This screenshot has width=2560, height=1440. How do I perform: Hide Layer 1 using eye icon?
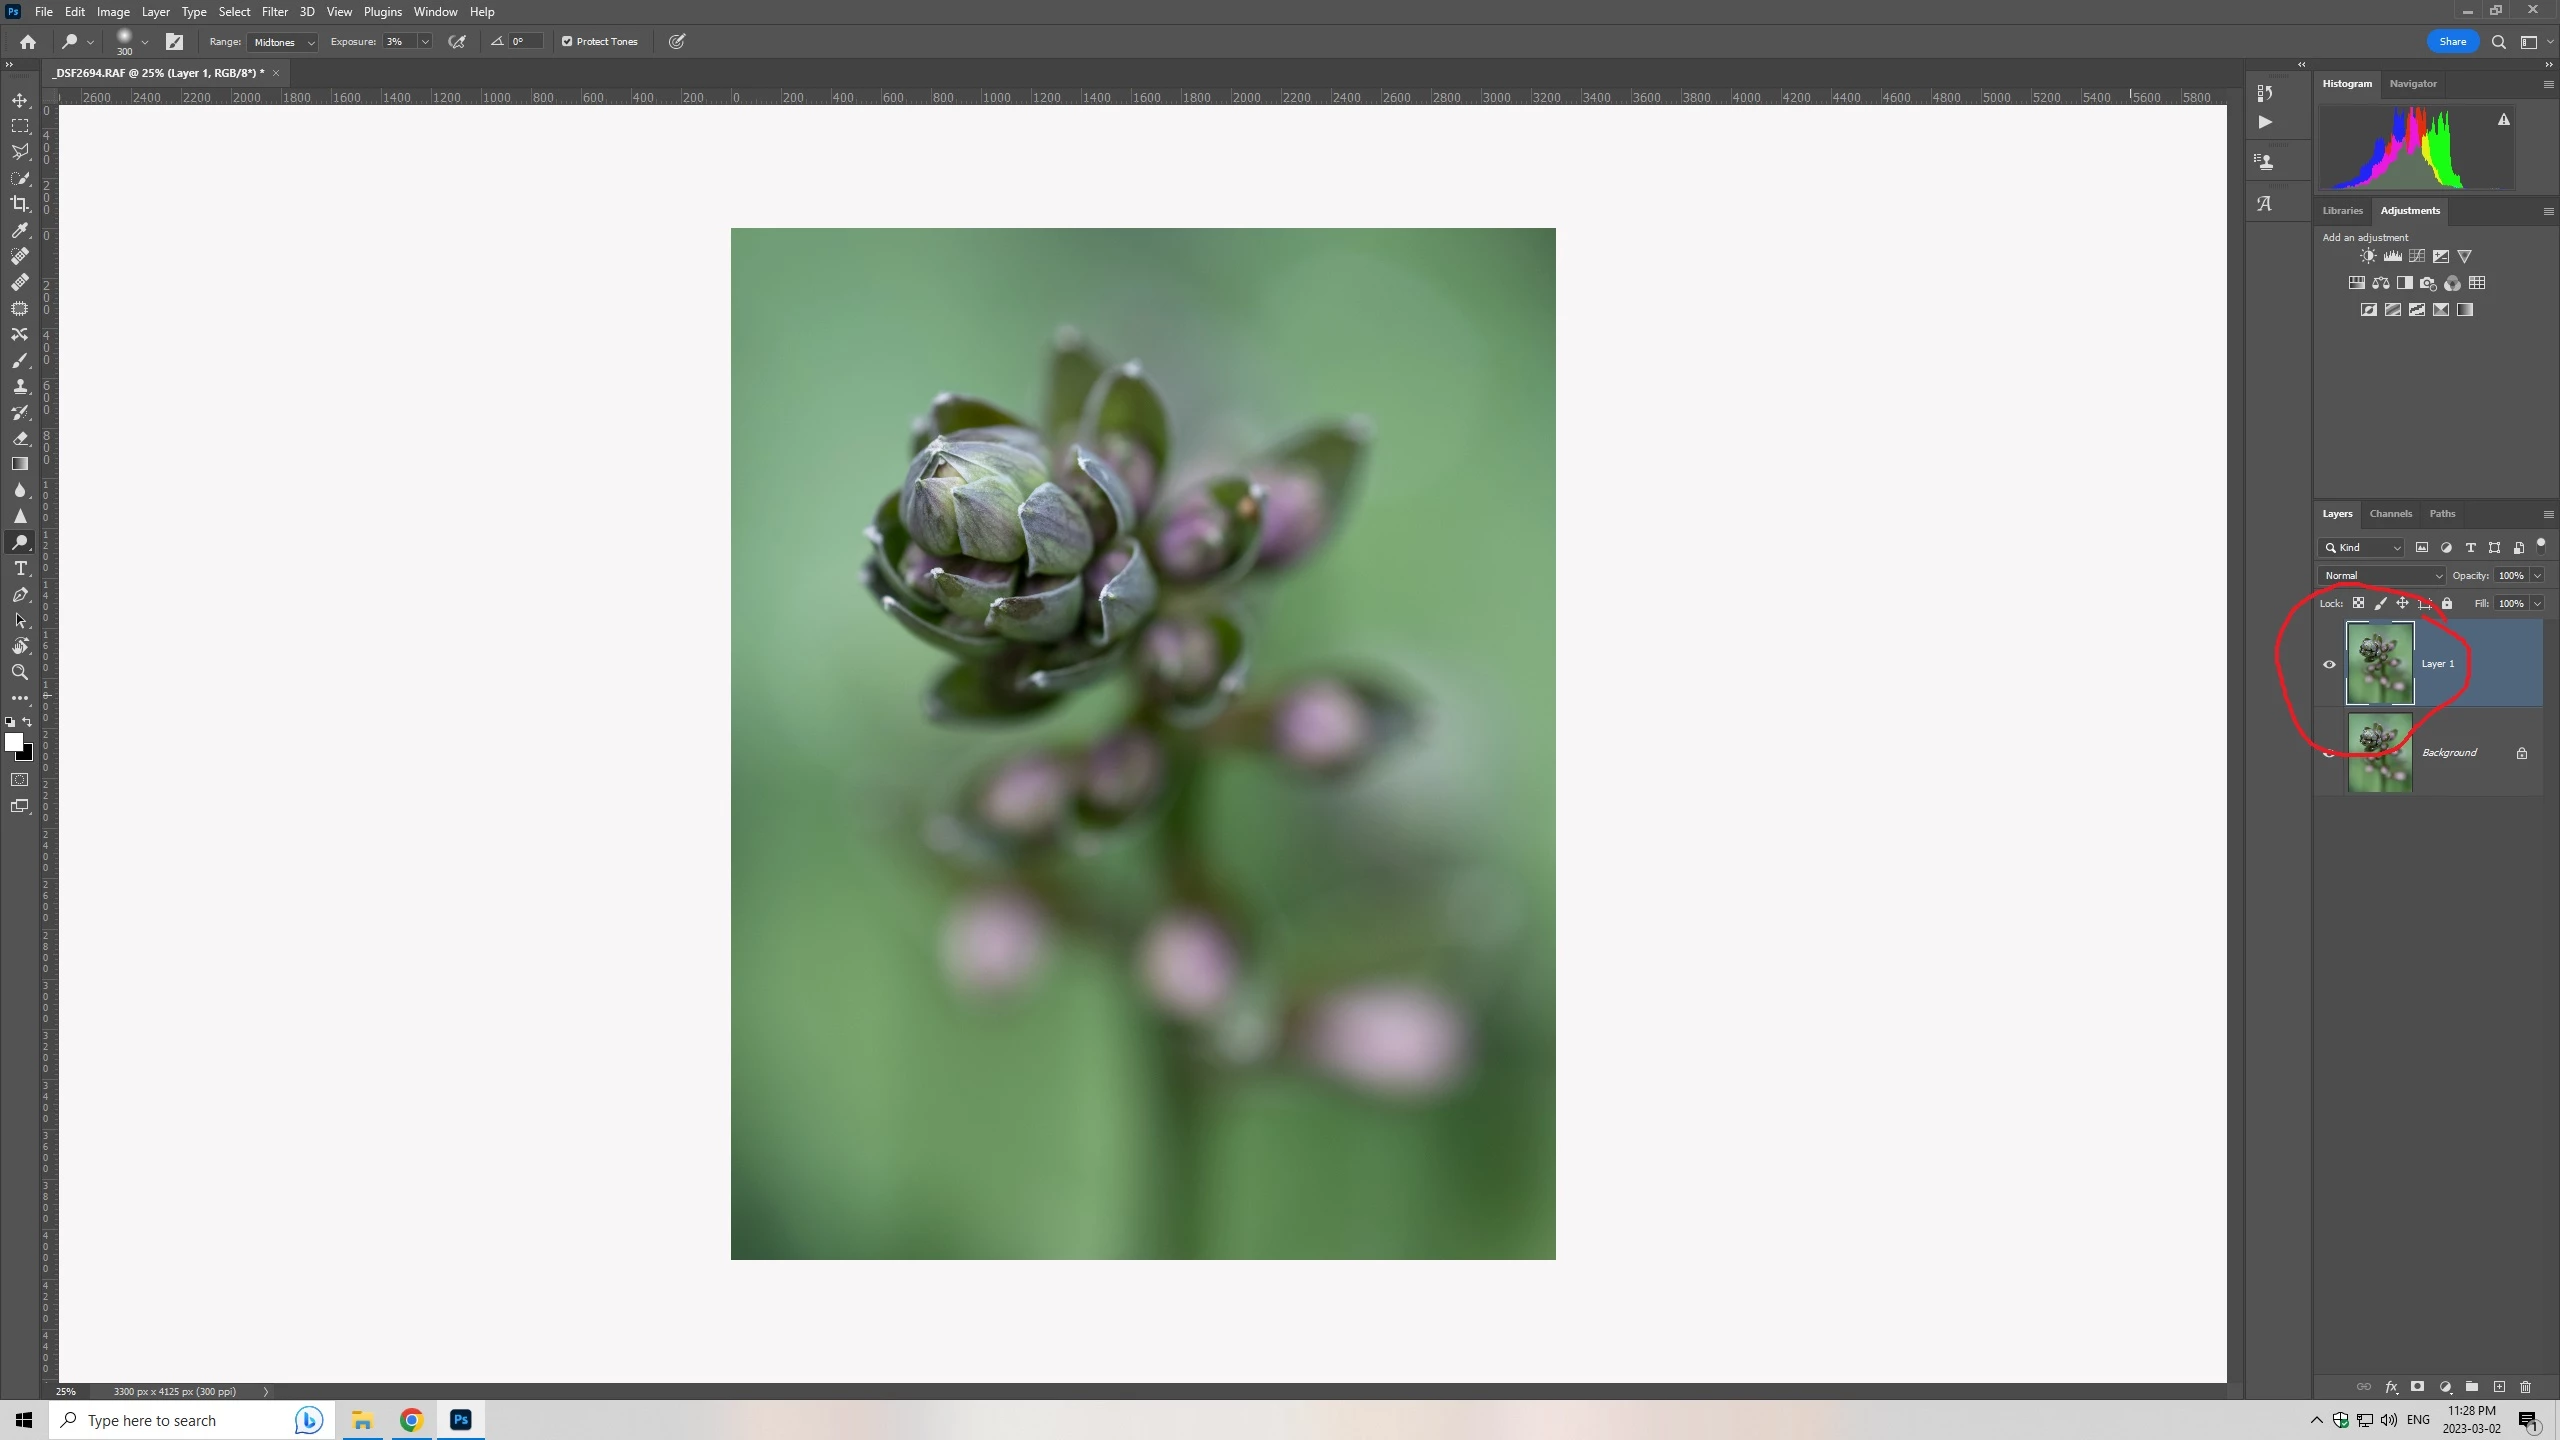pos(2329,664)
